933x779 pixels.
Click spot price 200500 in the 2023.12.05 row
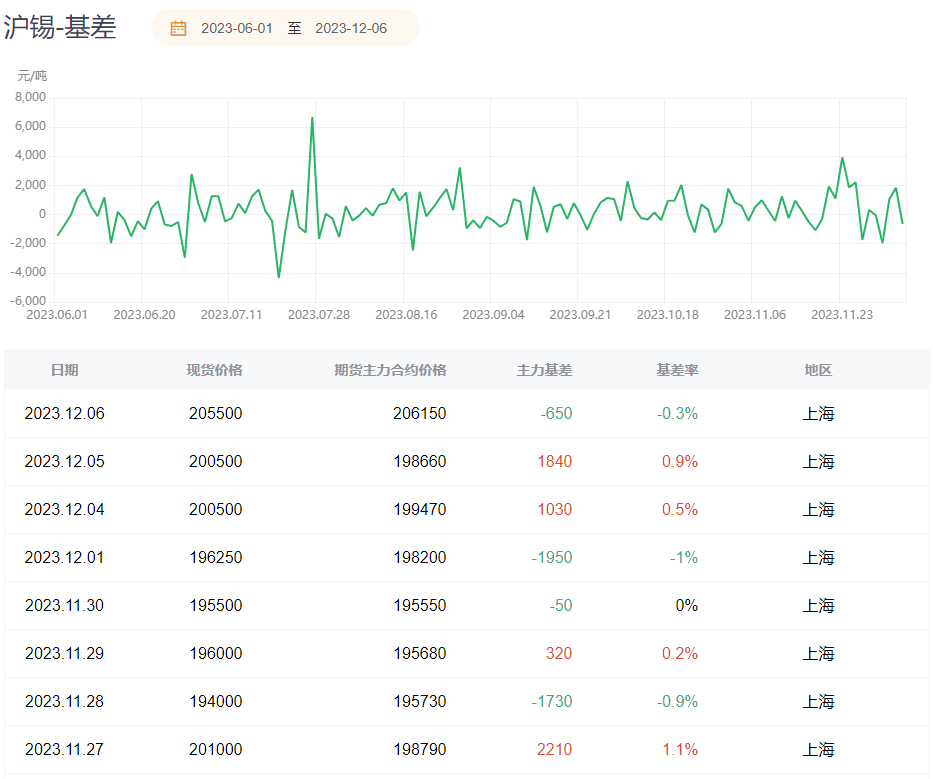point(215,462)
